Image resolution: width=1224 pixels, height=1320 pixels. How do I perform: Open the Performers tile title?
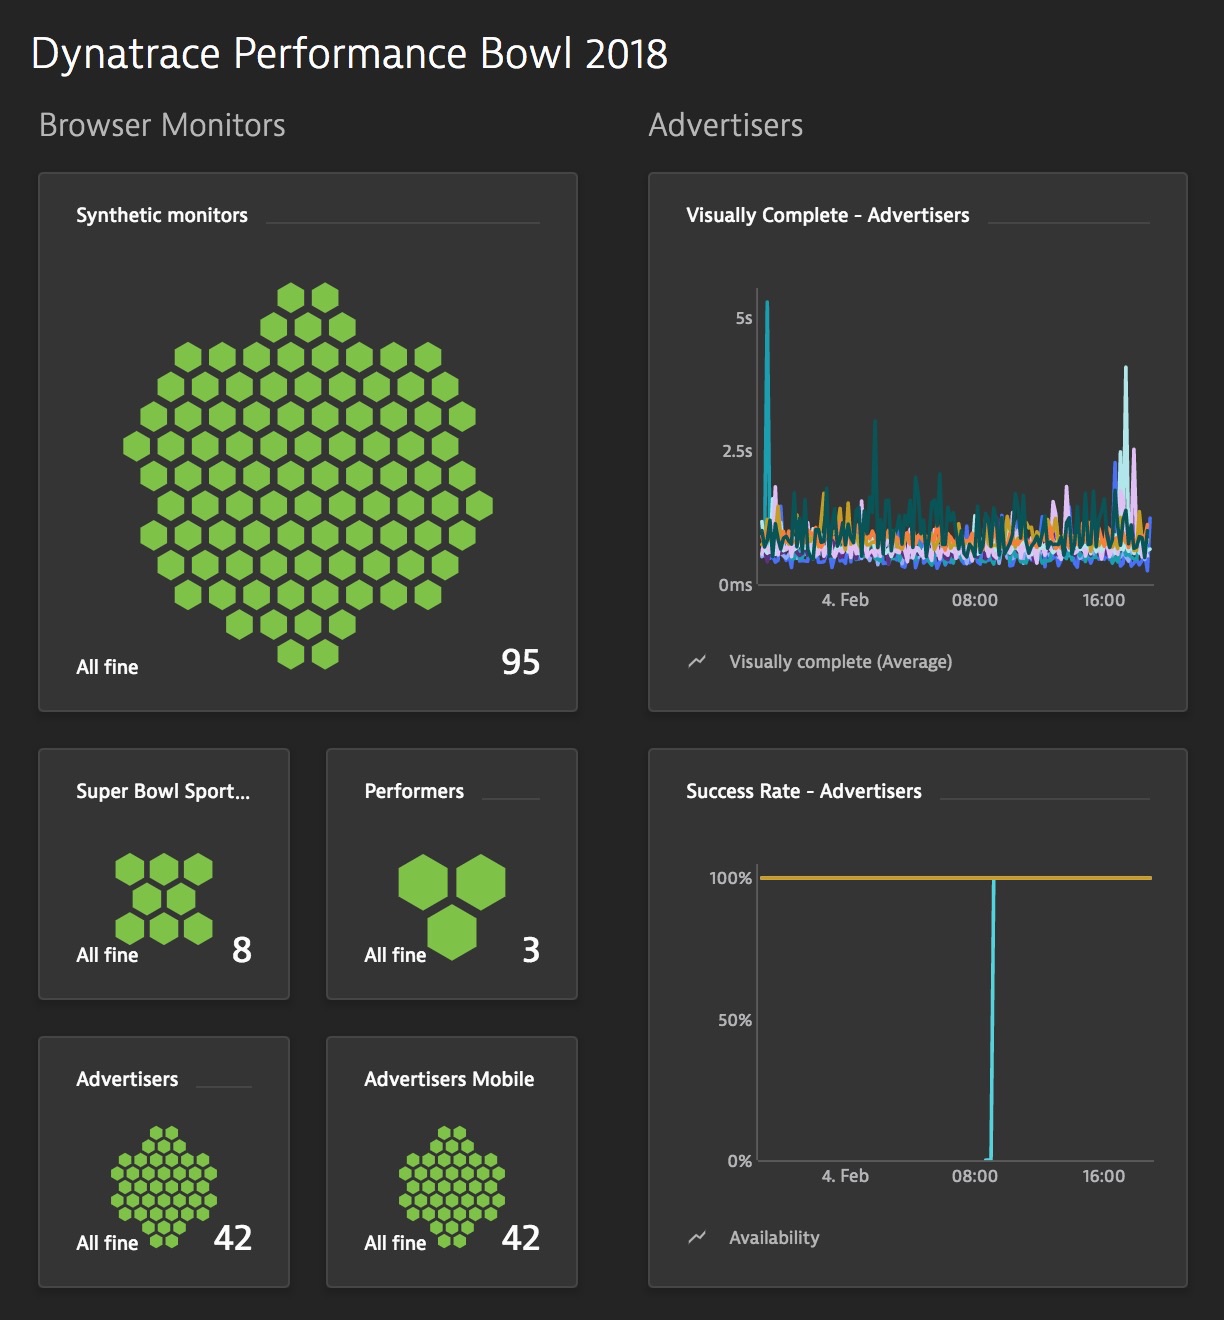pyautogui.click(x=414, y=791)
